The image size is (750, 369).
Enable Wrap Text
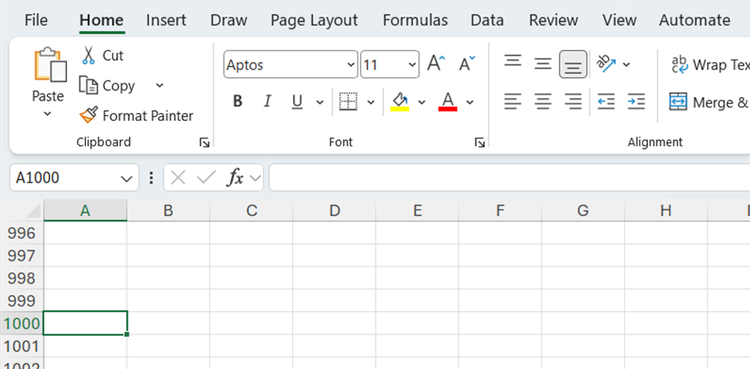click(711, 64)
